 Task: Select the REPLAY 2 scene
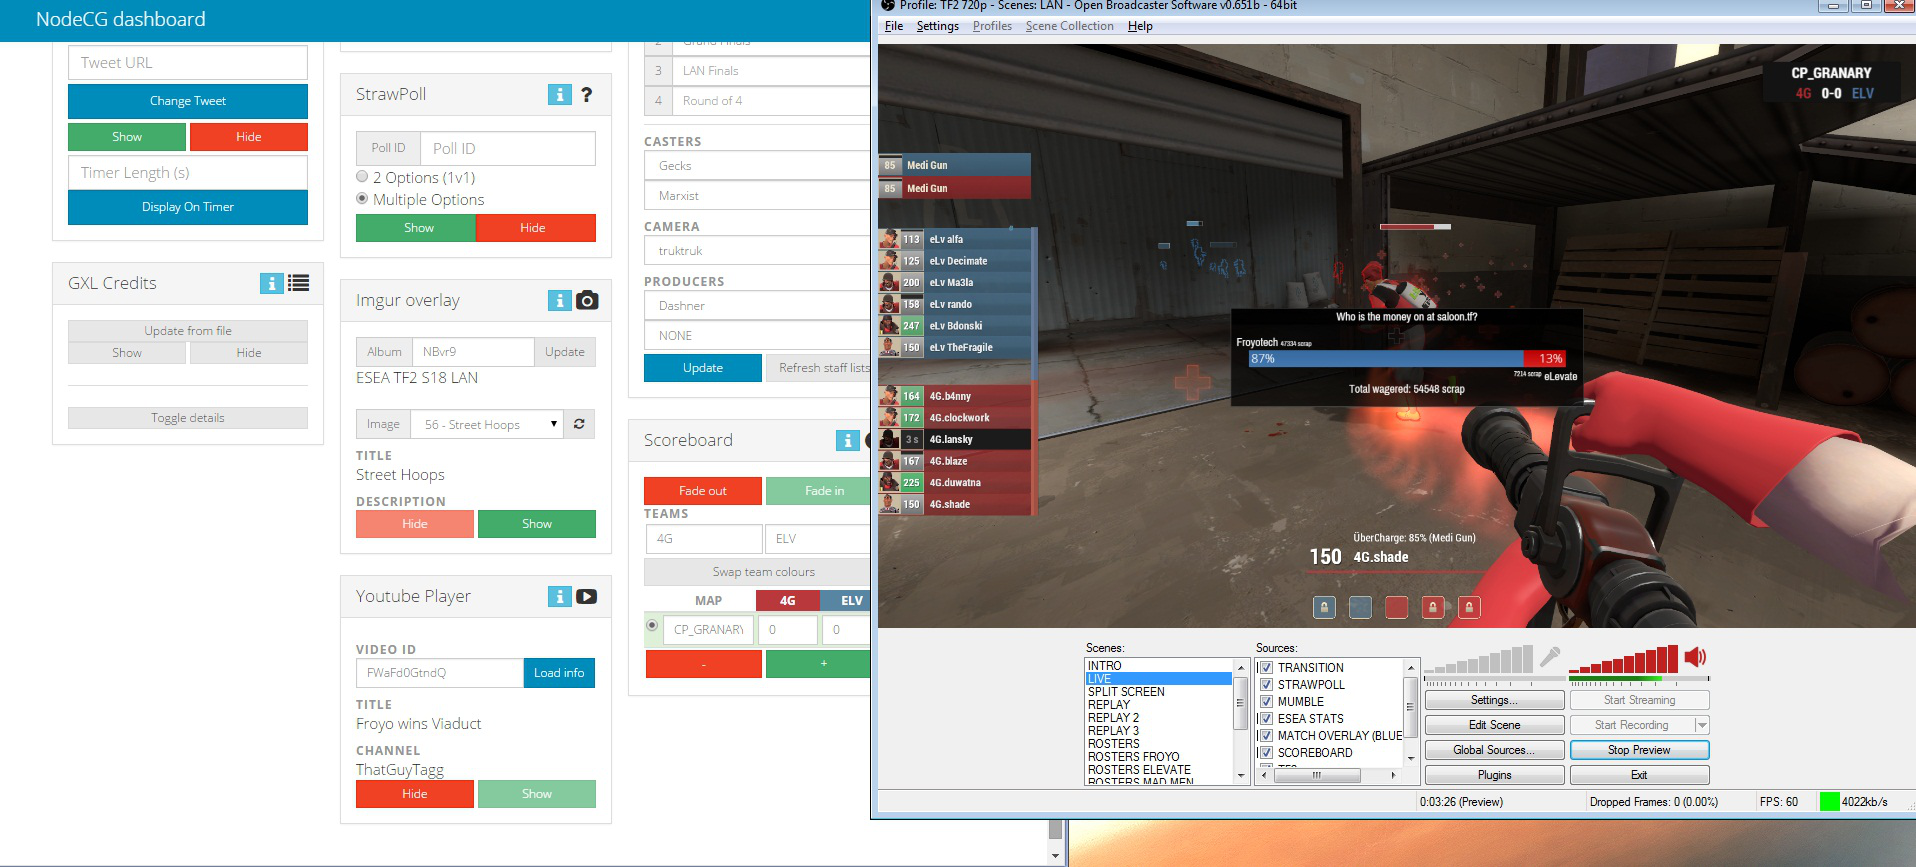coord(1160,718)
